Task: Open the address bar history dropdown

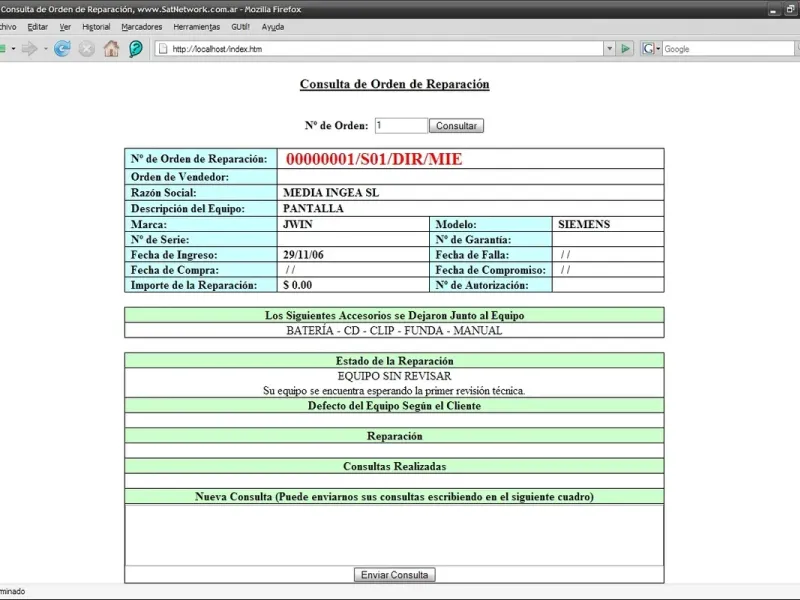Action: 609,49
